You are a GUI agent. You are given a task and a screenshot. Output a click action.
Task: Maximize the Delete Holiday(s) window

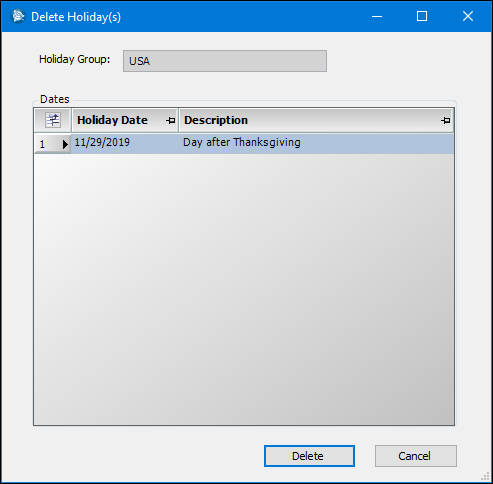pyautogui.click(x=422, y=16)
